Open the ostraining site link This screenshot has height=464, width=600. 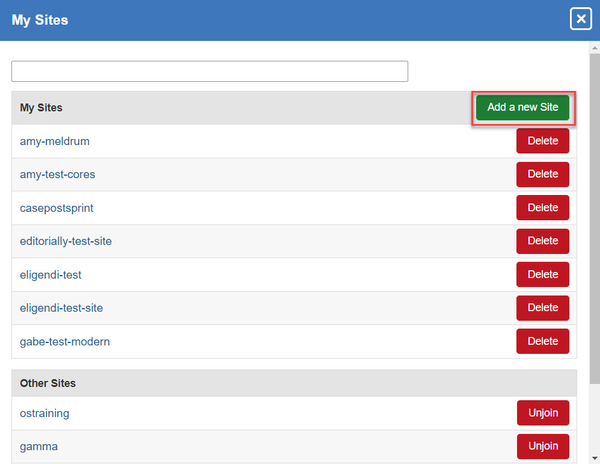[44, 413]
